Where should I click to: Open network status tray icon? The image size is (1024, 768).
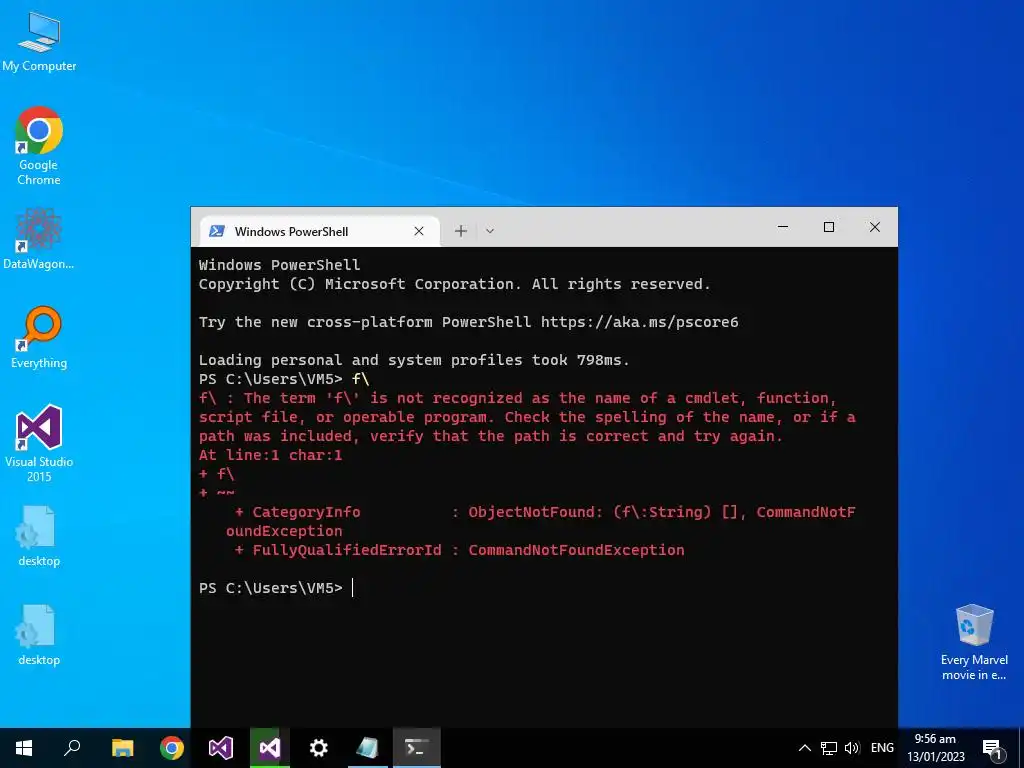(x=829, y=748)
